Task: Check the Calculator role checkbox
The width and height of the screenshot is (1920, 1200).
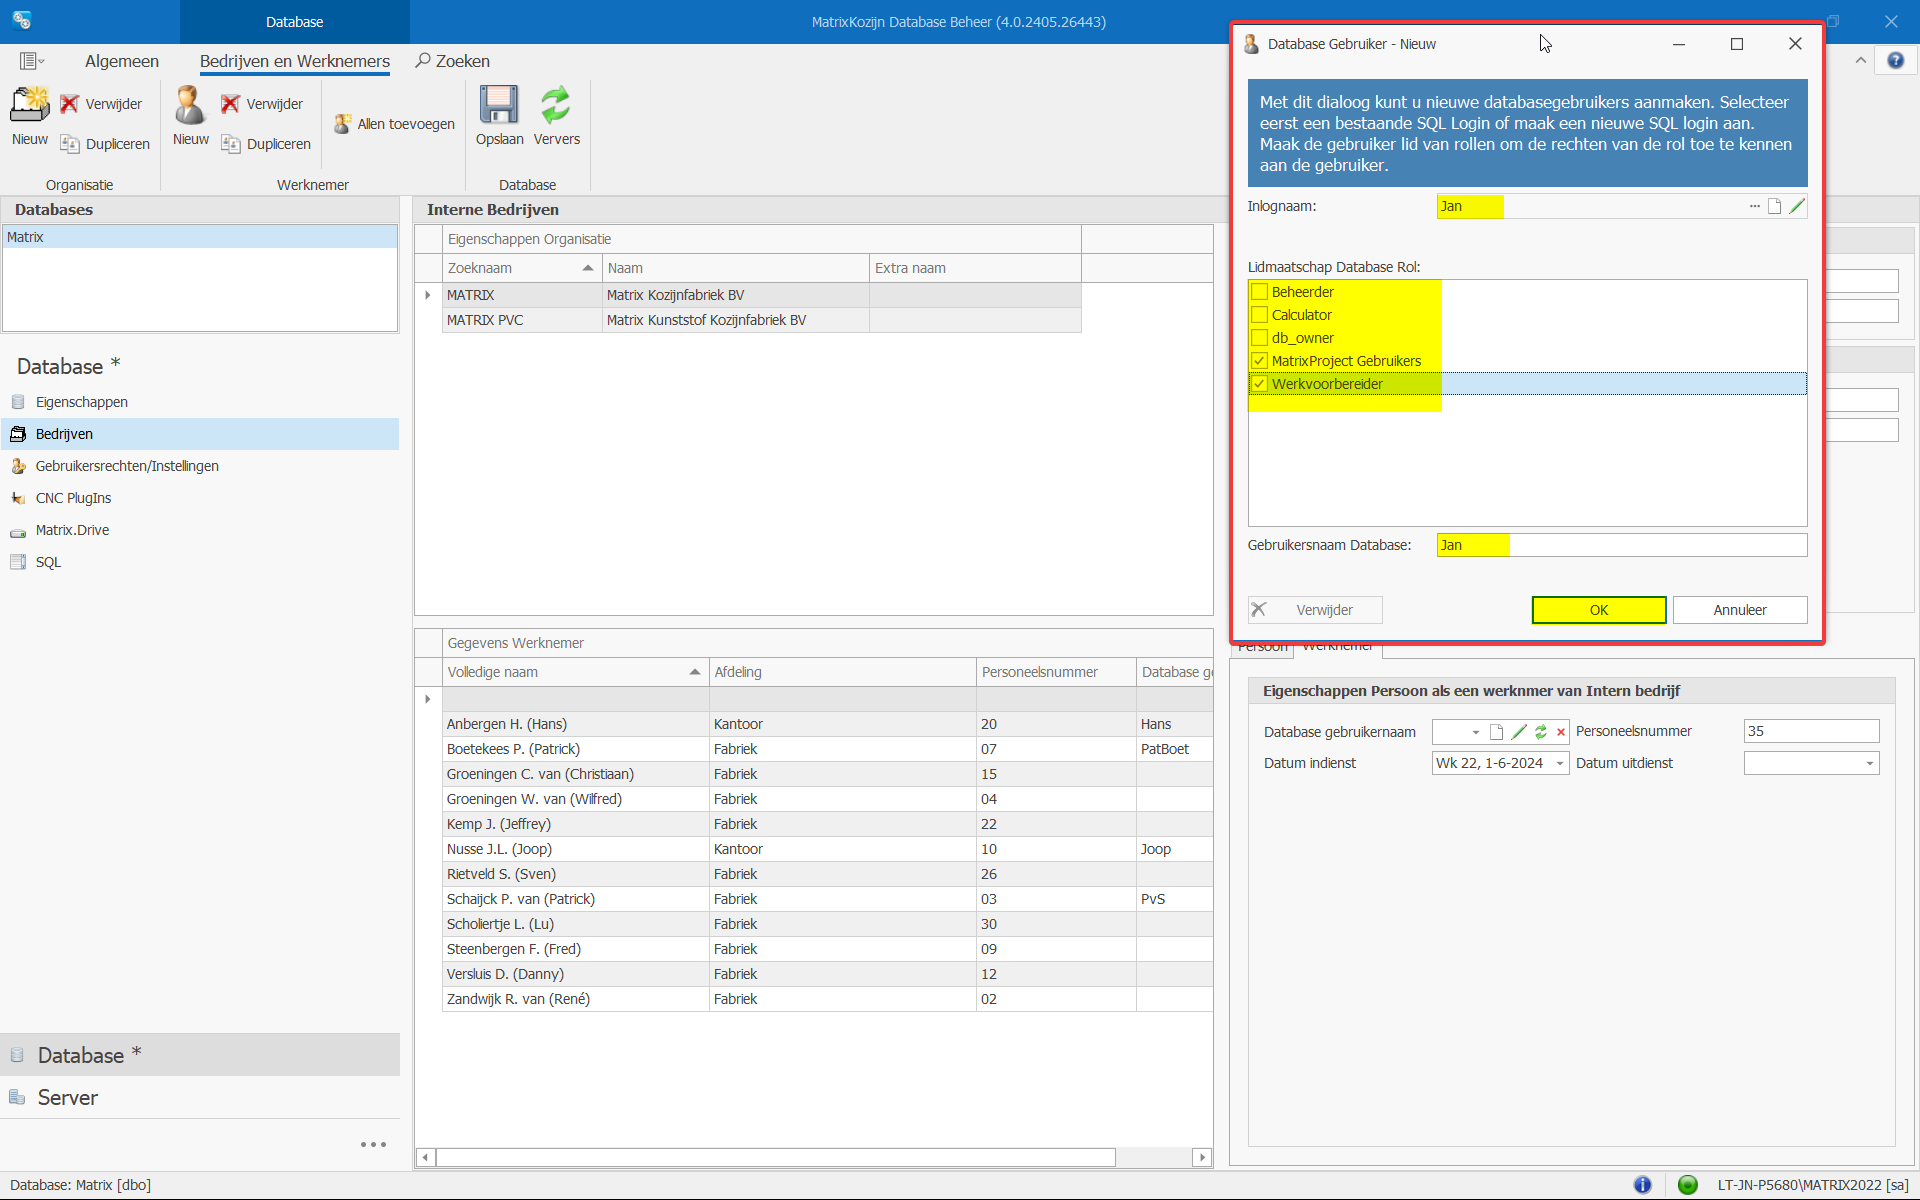Action: pyautogui.click(x=1260, y=315)
